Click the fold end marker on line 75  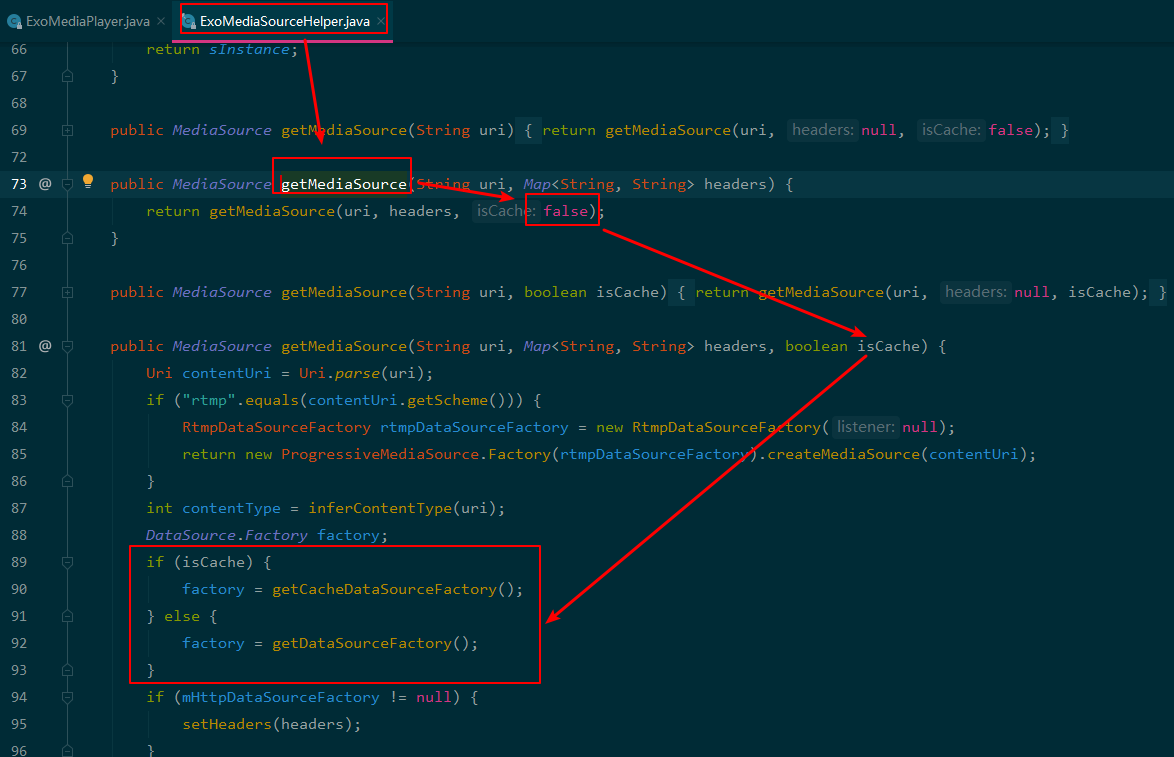(x=67, y=238)
